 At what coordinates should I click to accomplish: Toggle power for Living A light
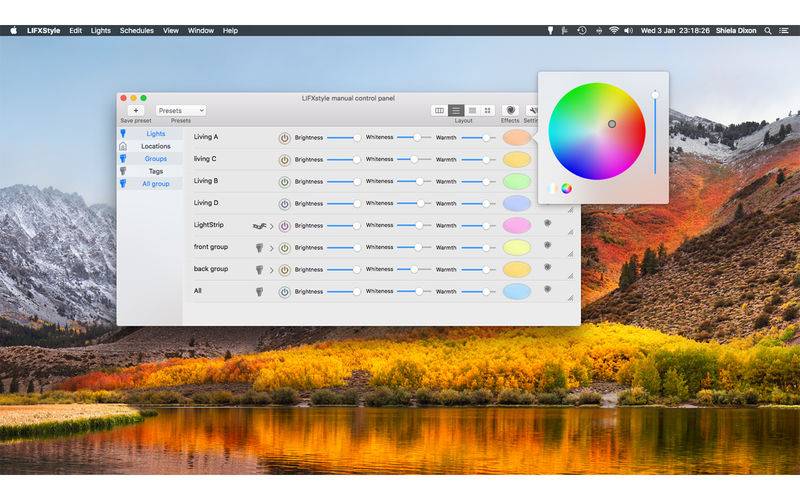click(x=284, y=138)
